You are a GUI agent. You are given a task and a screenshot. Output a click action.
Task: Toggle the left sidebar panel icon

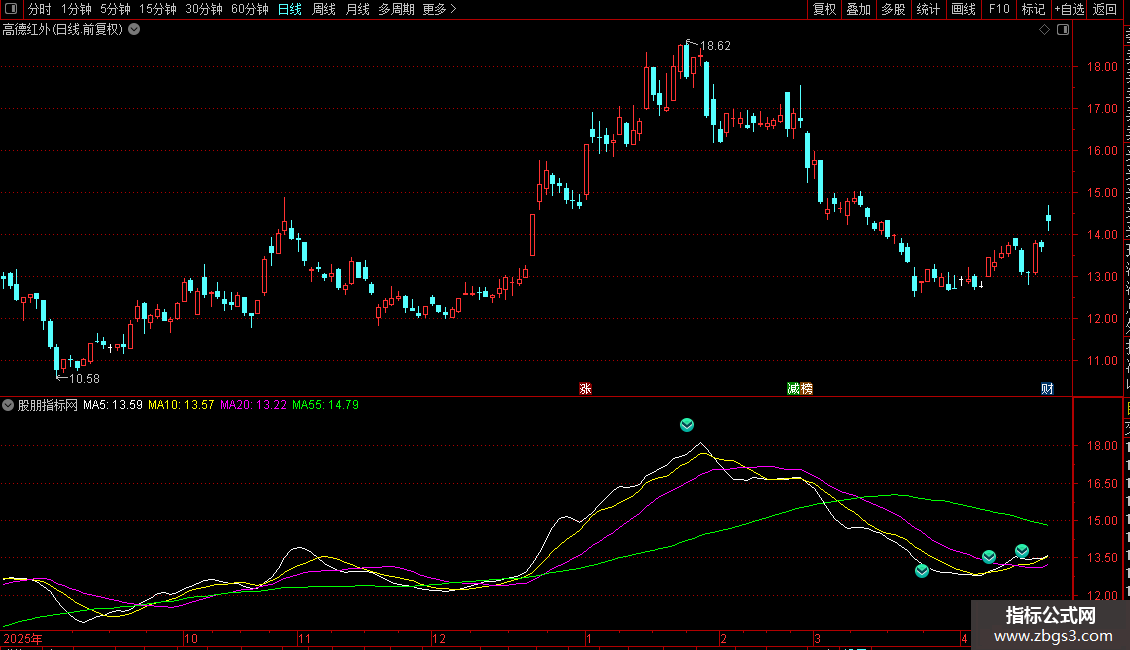tap(9, 9)
